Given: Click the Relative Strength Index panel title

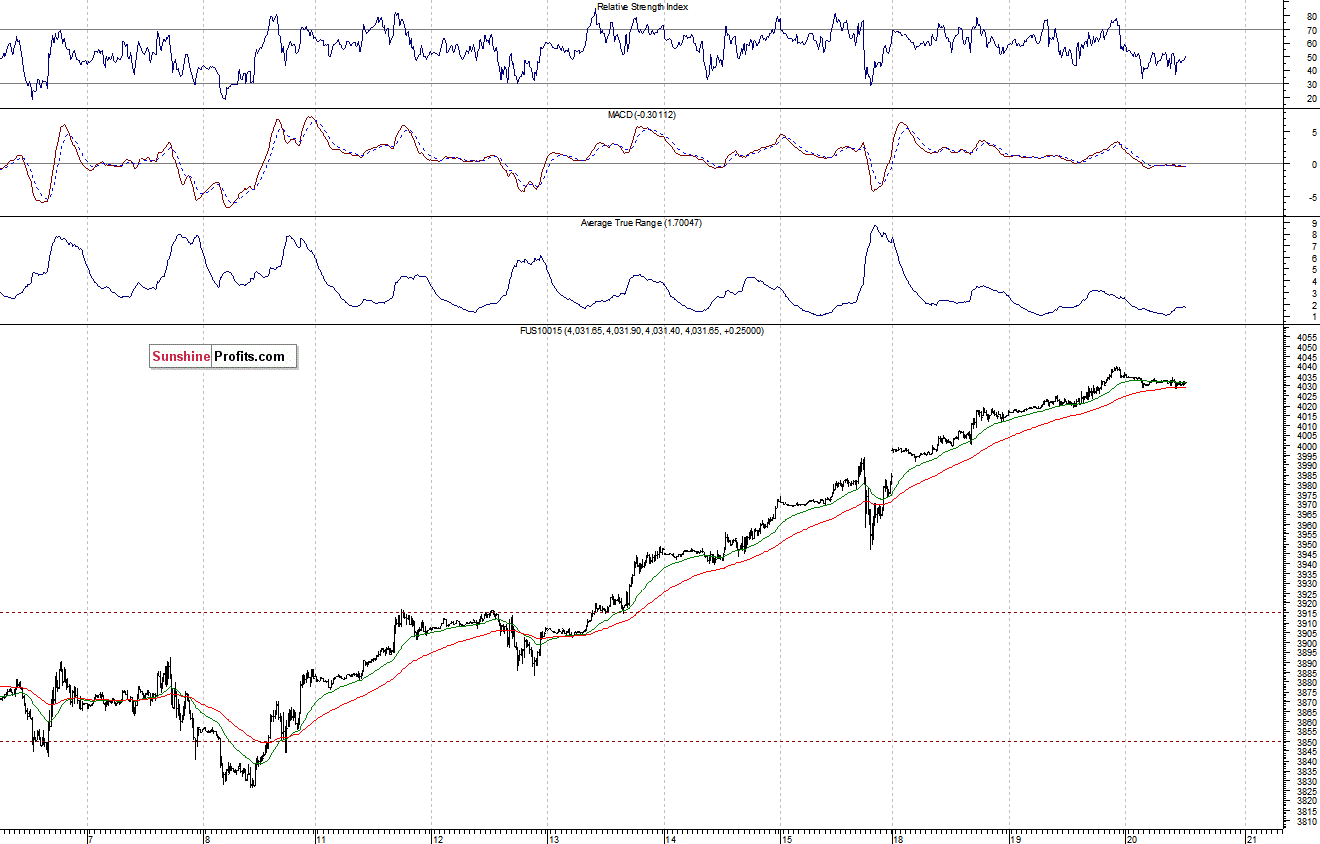Looking at the screenshot, I should [642, 7].
